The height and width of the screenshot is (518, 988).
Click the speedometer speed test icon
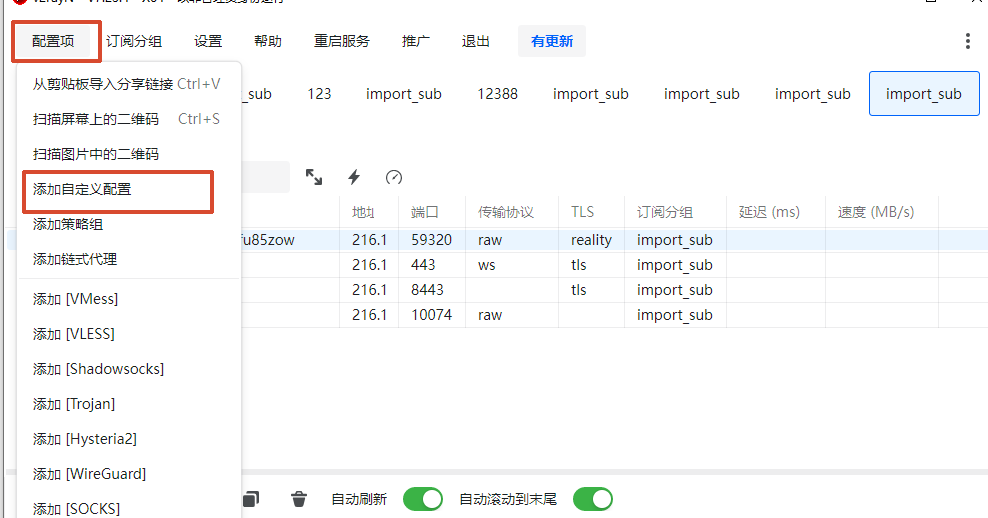pyautogui.click(x=394, y=177)
